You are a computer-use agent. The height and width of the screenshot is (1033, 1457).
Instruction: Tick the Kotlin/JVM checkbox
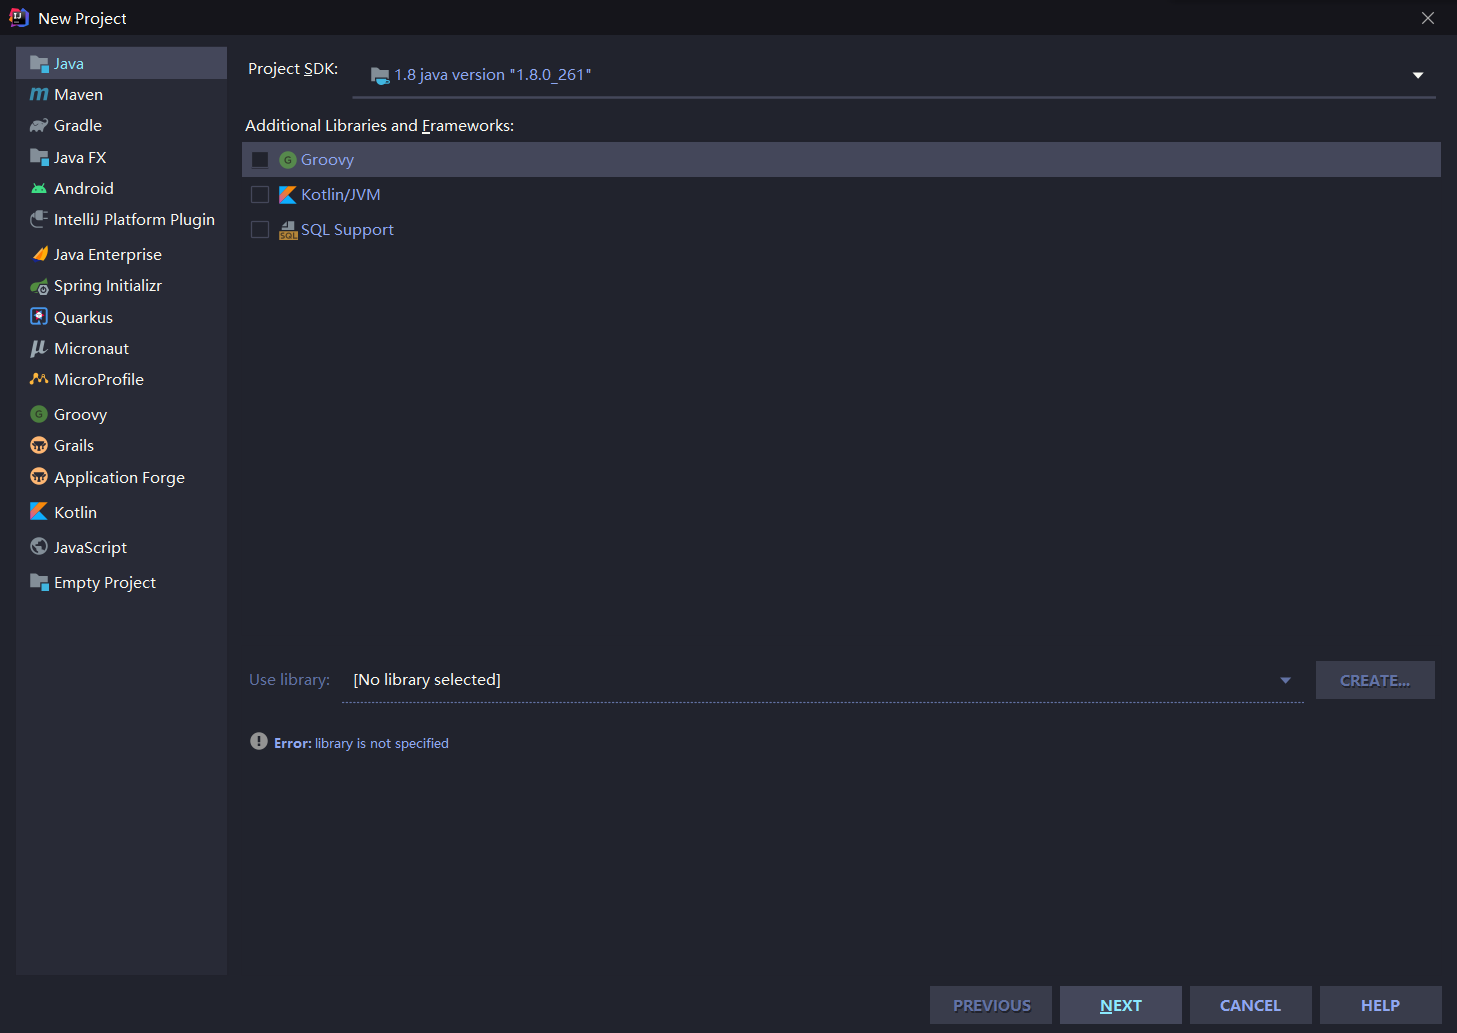(260, 195)
